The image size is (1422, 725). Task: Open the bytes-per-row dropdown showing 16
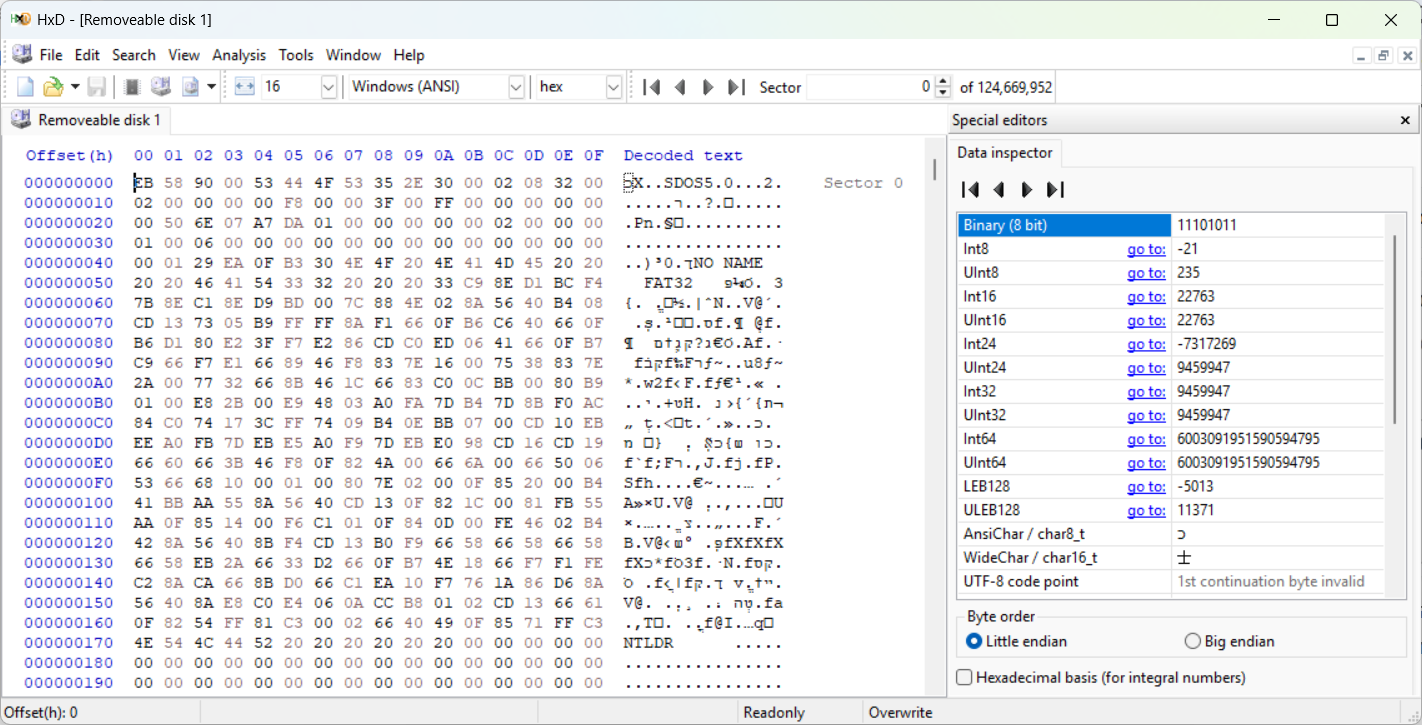click(x=328, y=87)
